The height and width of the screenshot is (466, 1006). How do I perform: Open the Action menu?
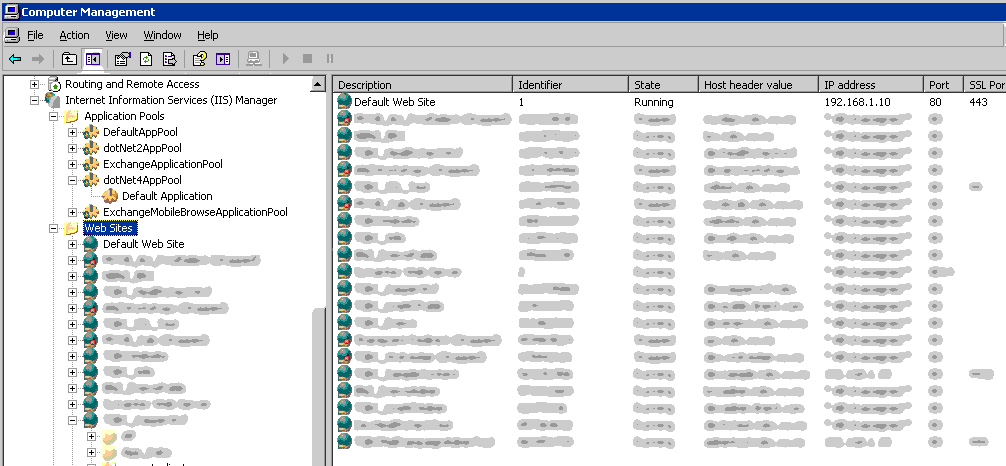pyautogui.click(x=74, y=35)
